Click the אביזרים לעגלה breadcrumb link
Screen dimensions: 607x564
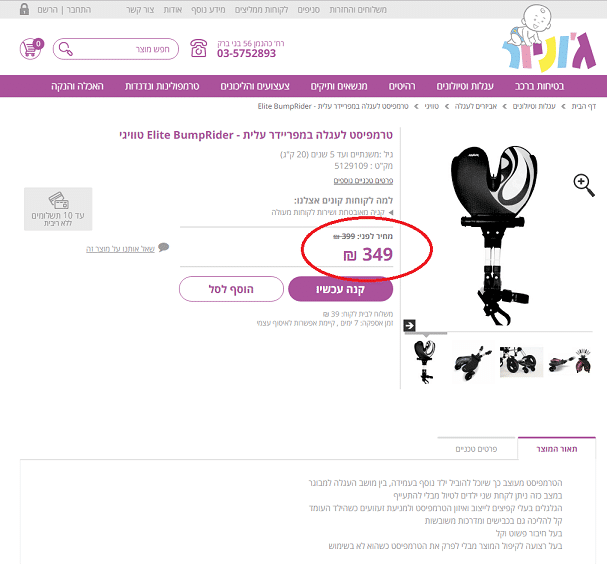pos(476,106)
